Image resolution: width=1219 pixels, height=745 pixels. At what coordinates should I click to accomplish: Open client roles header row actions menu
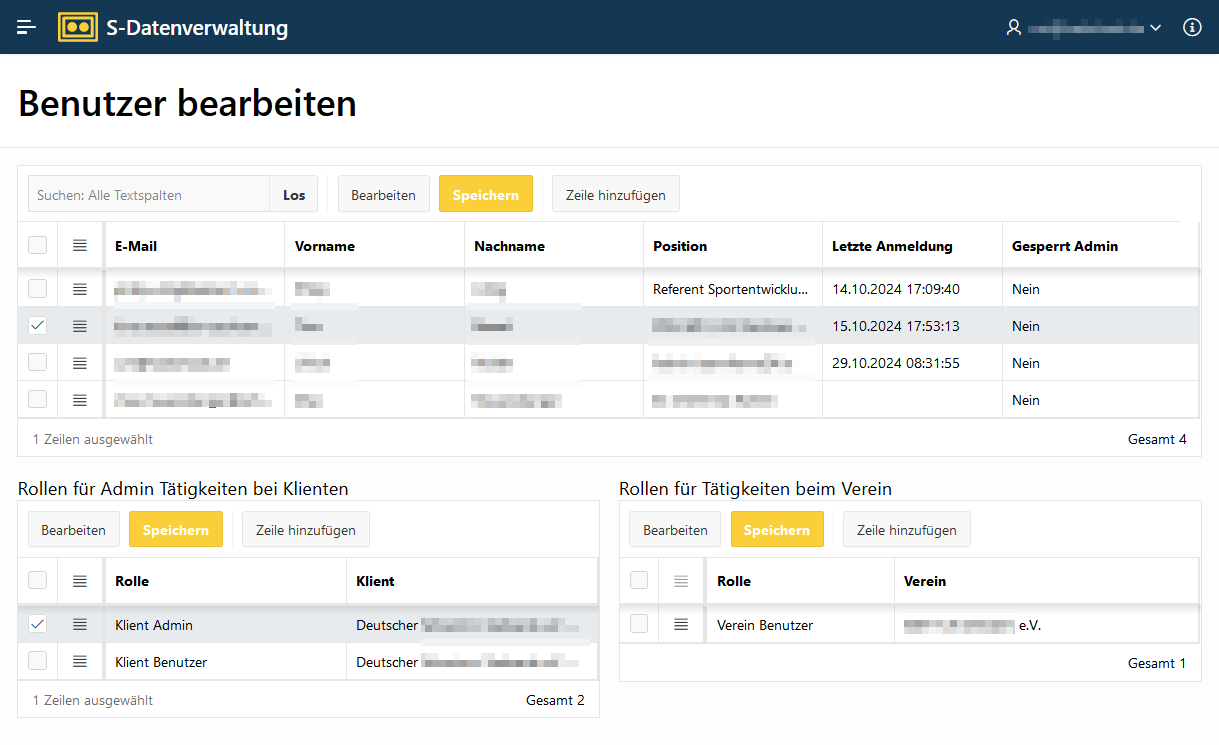[x=80, y=581]
